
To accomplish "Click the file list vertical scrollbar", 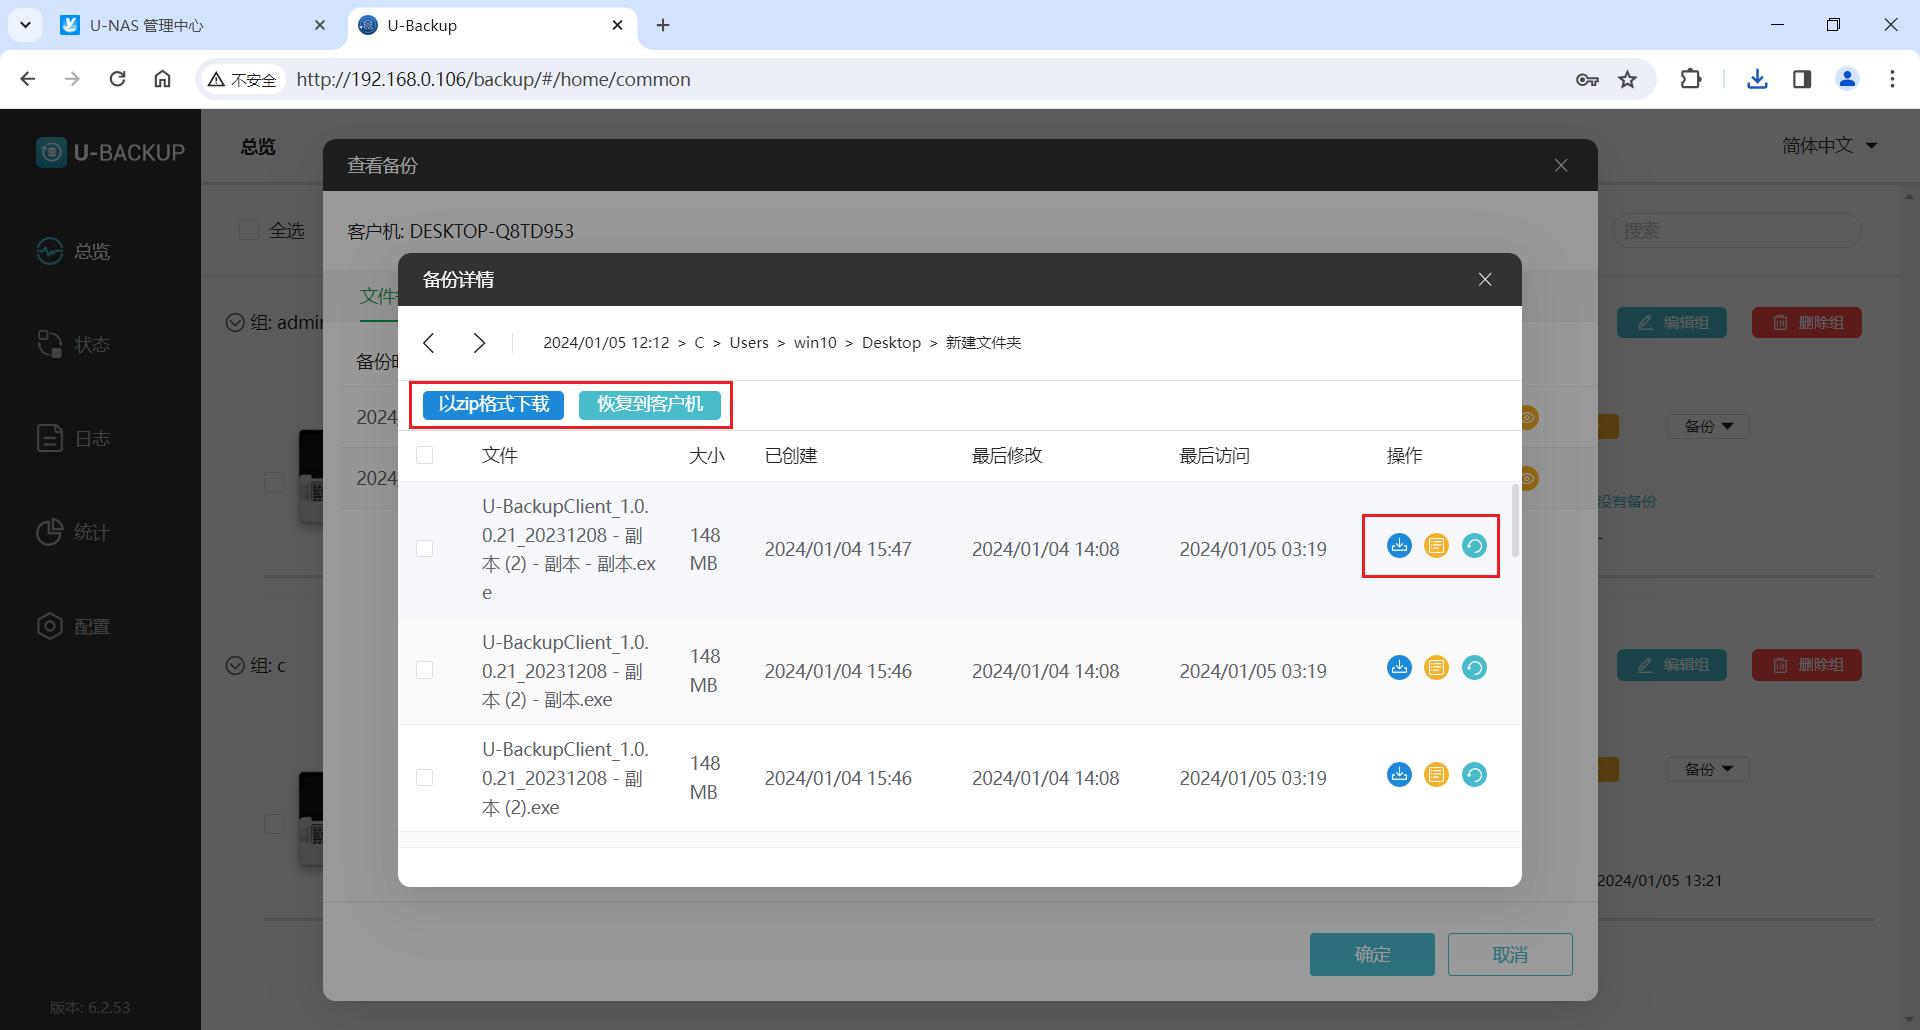I will coord(1515,520).
